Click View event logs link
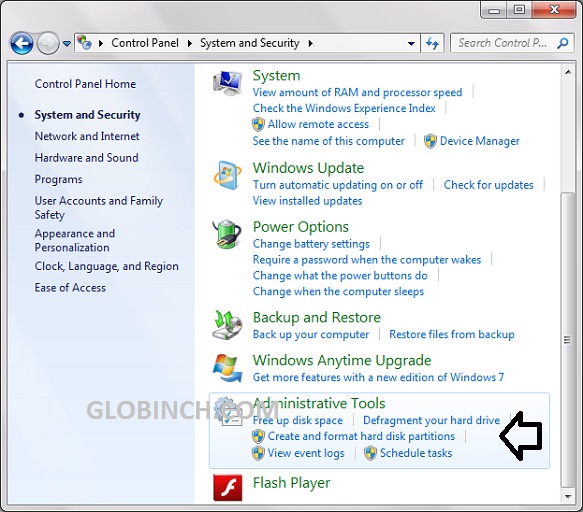This screenshot has height=512, width=583. pos(306,453)
